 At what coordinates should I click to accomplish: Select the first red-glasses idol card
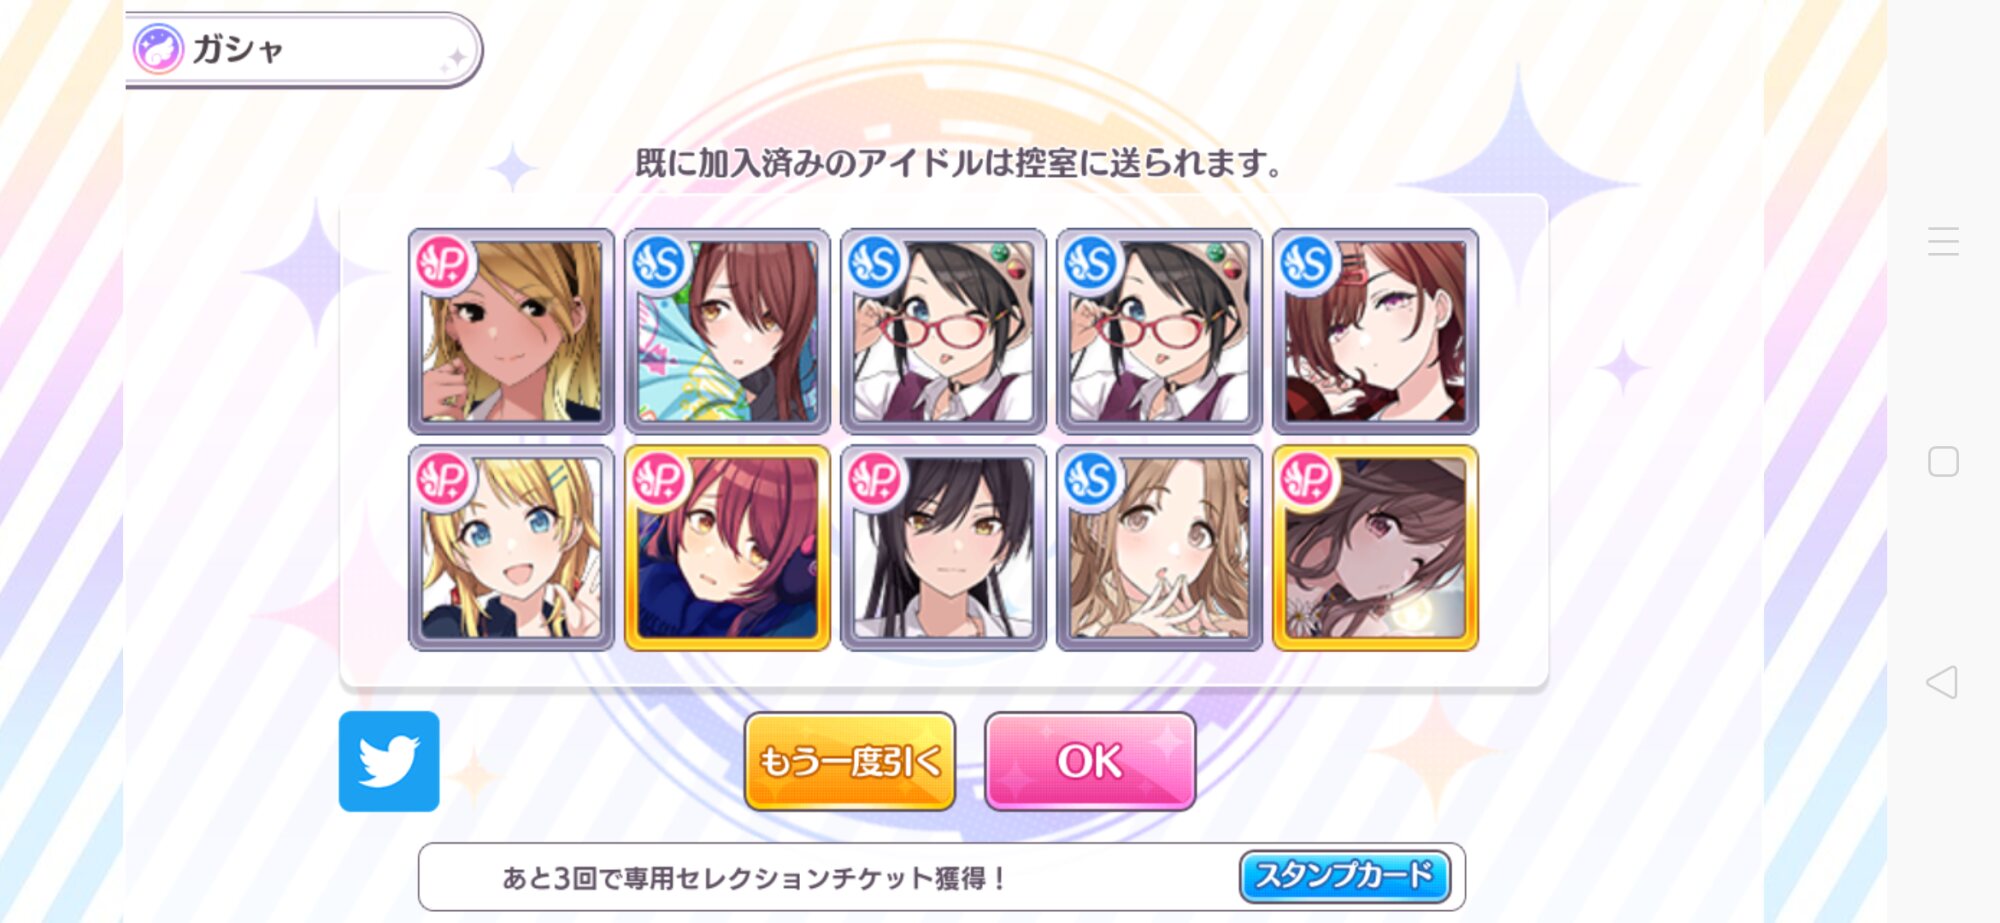943,331
